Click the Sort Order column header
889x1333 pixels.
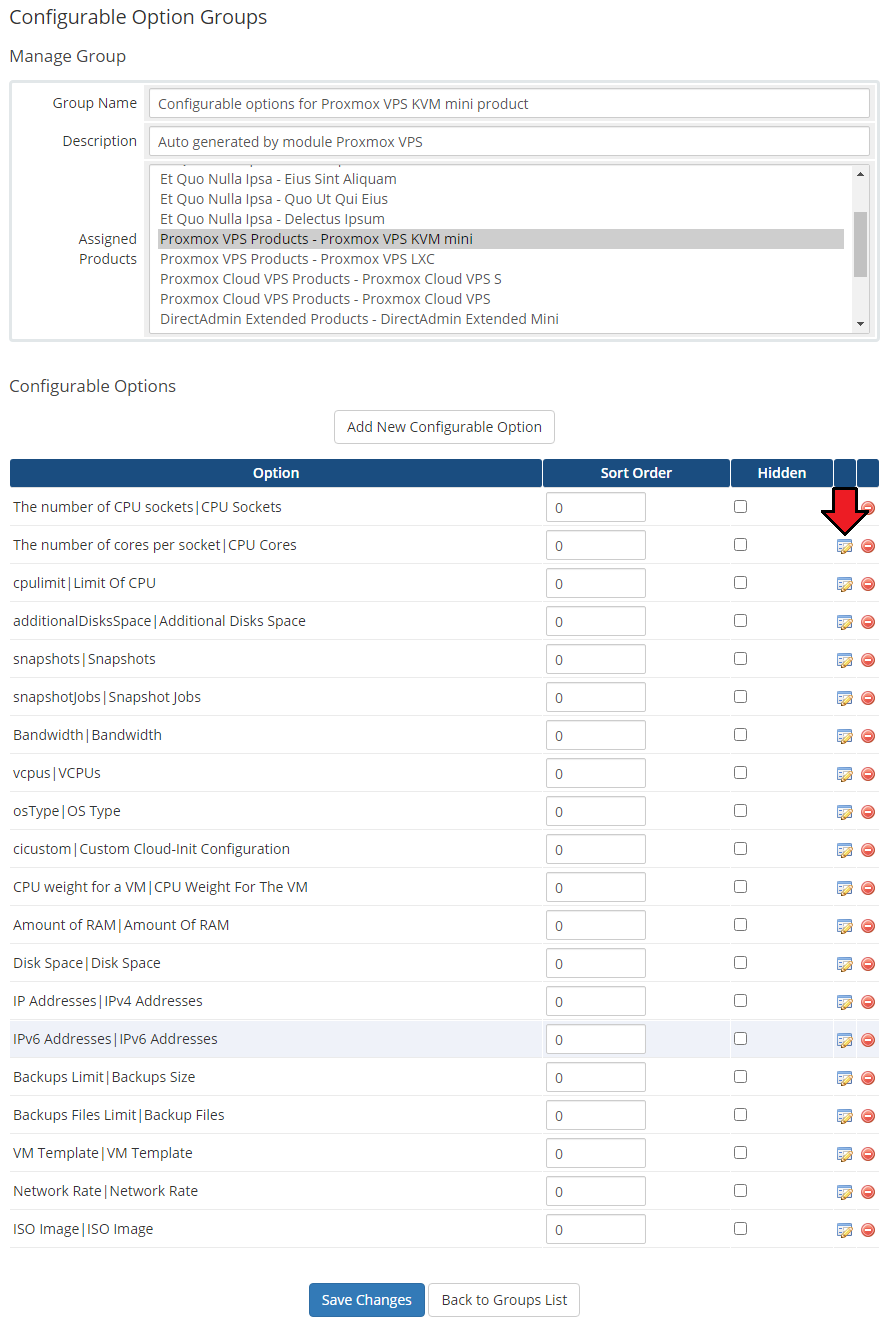pos(636,473)
